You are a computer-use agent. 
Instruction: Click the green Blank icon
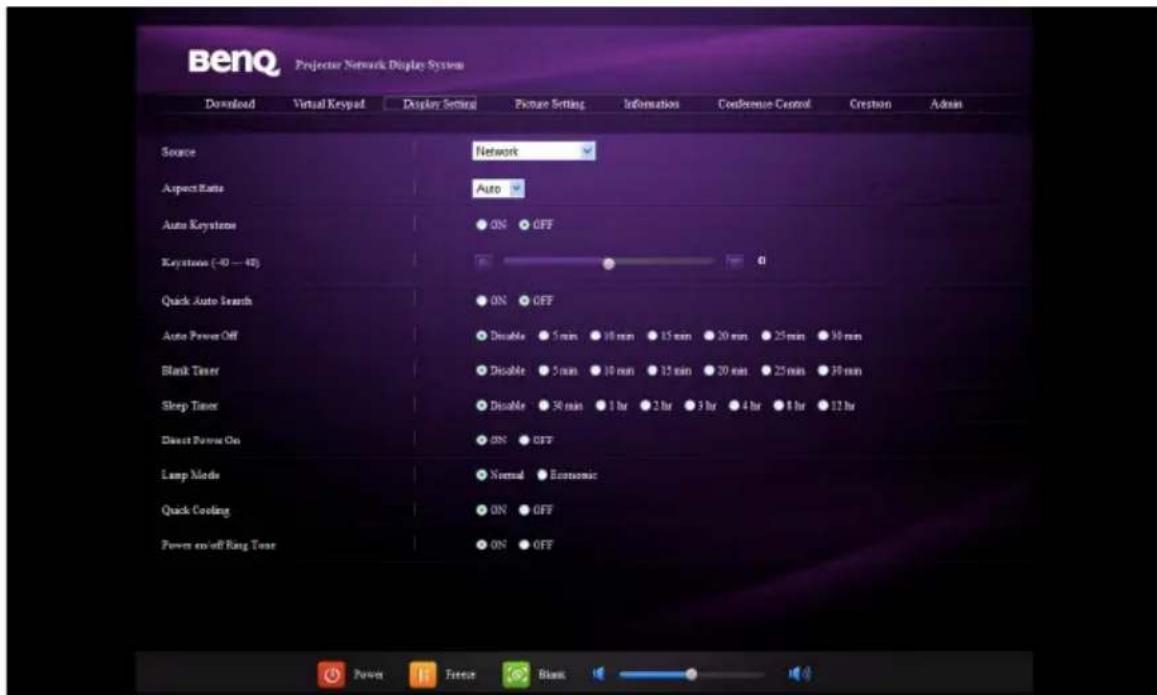(x=516, y=674)
